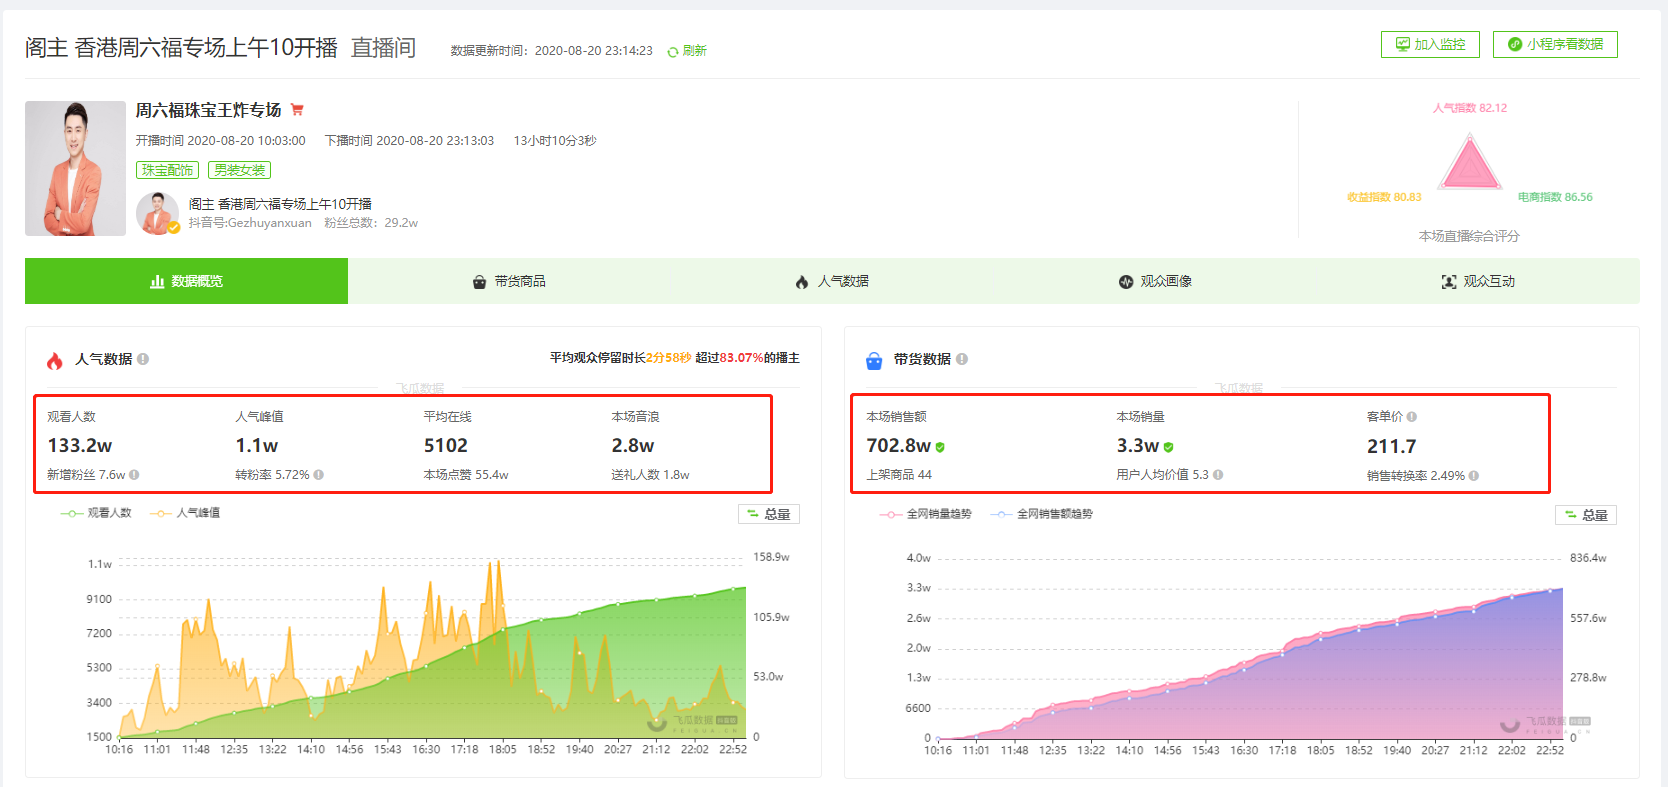Click 上架商品 44 text
The image size is (1668, 787).
(x=899, y=475)
